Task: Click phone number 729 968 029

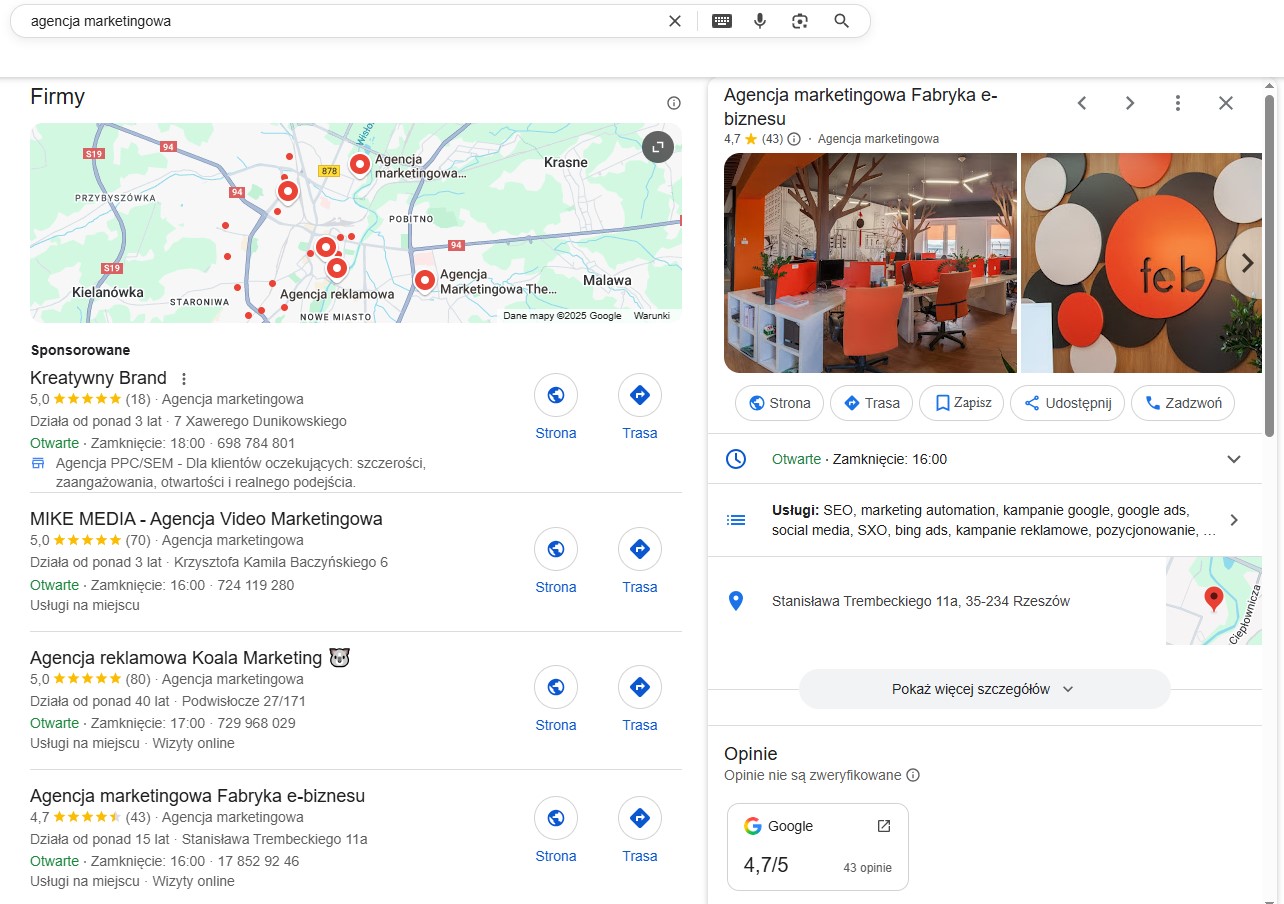Action: [x=256, y=723]
